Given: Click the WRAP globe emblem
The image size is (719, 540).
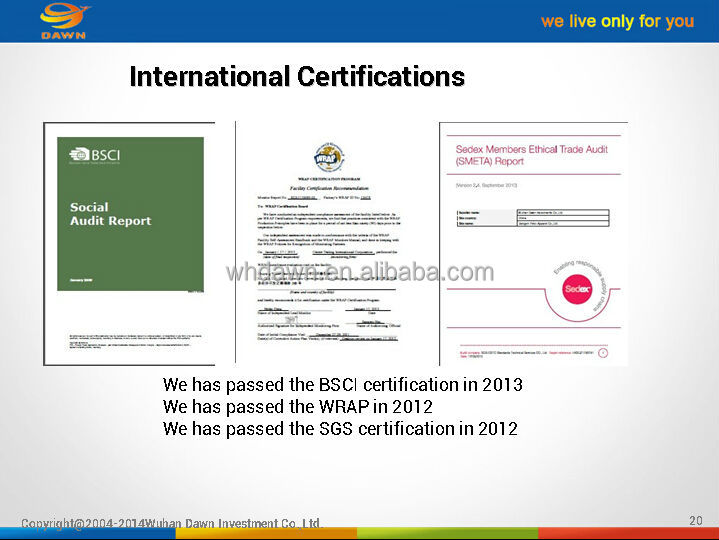Looking at the screenshot, I should (x=329, y=157).
